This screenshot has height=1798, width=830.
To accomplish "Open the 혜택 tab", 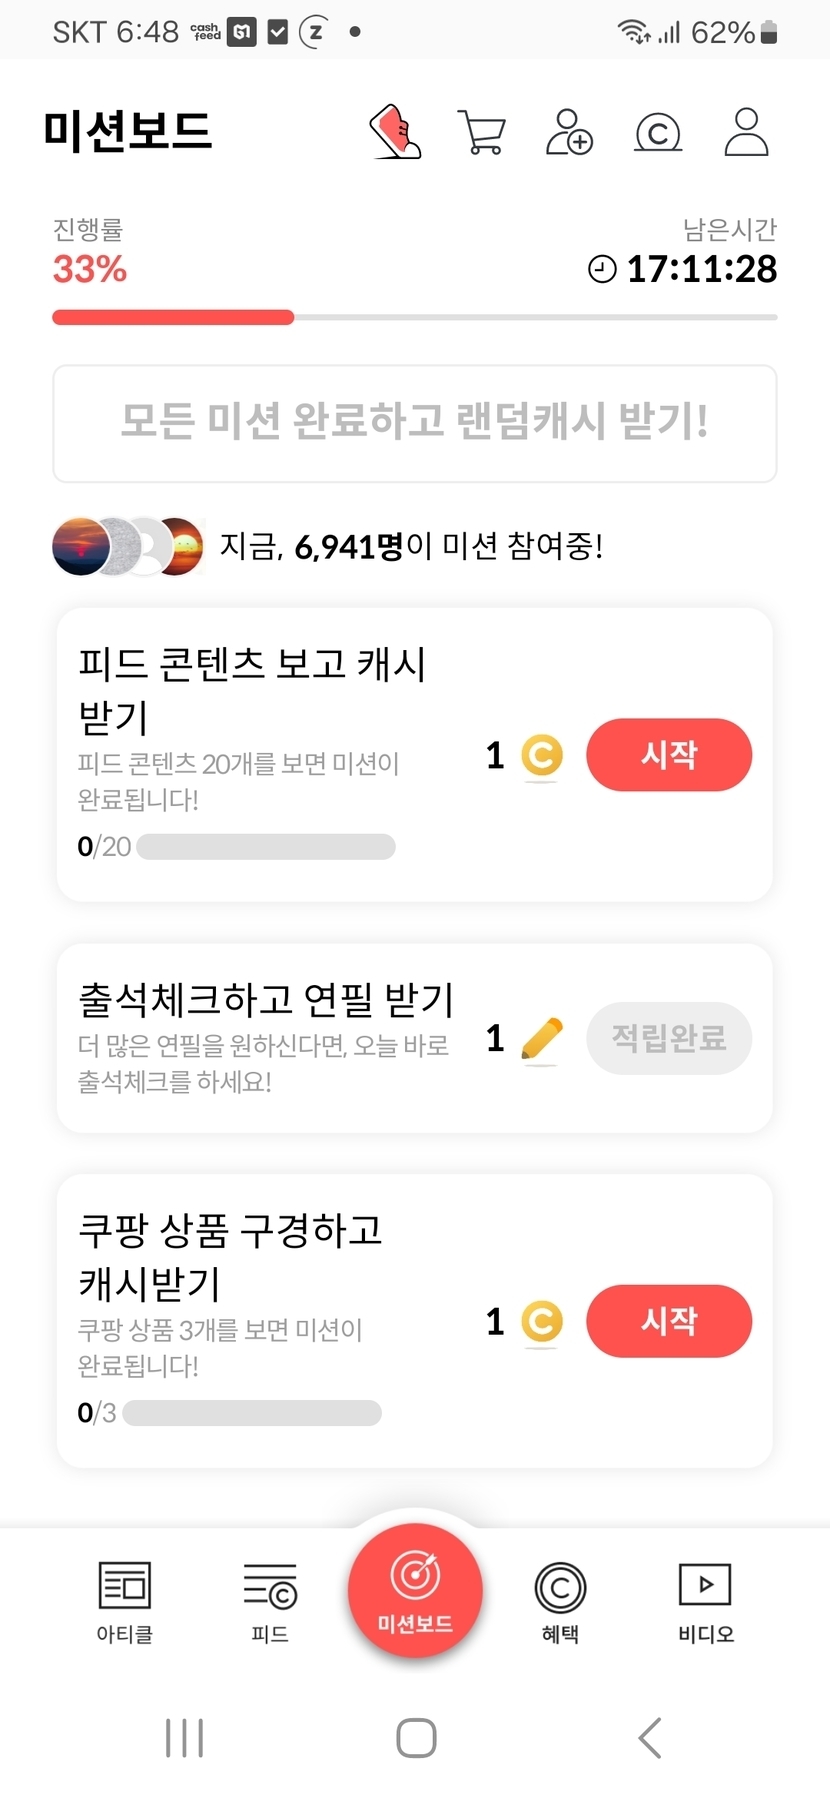I will 560,1602.
